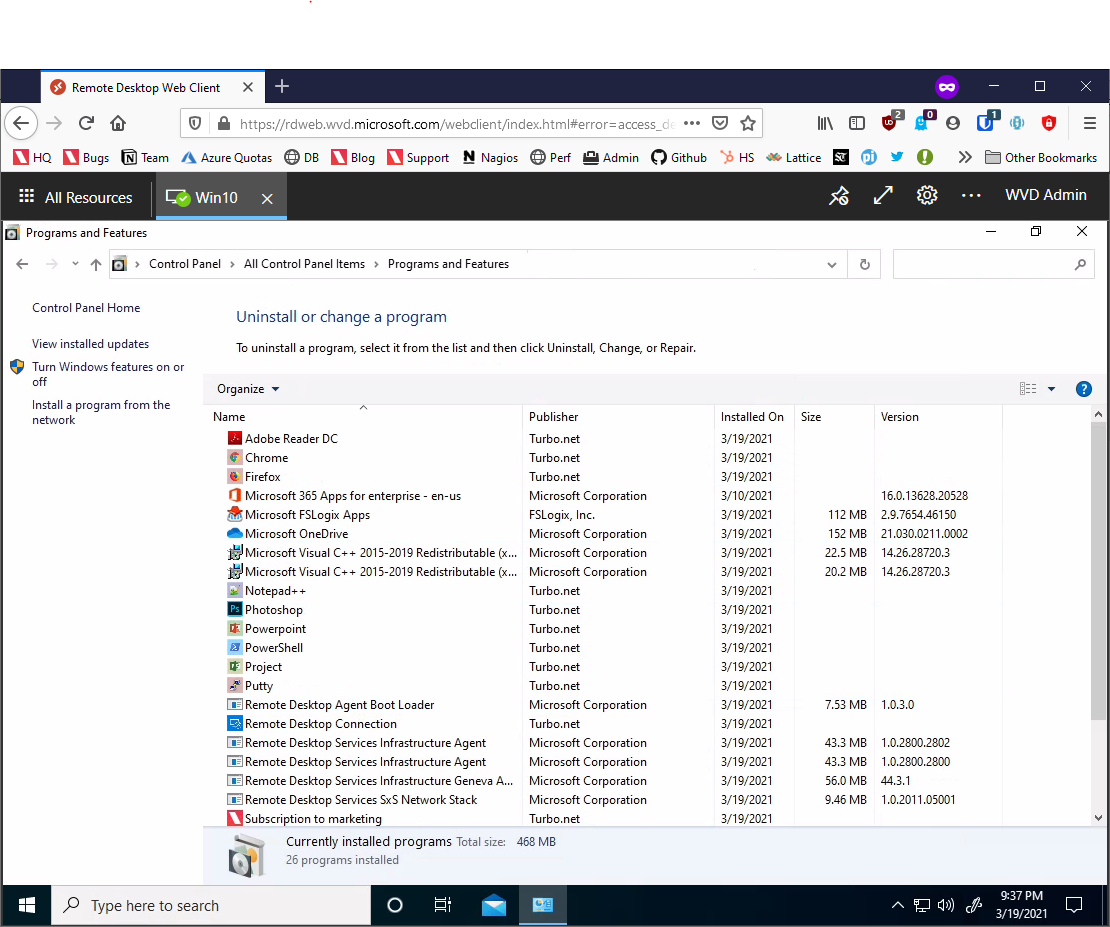Click the Remote Desktop settings gear icon

pos(927,196)
